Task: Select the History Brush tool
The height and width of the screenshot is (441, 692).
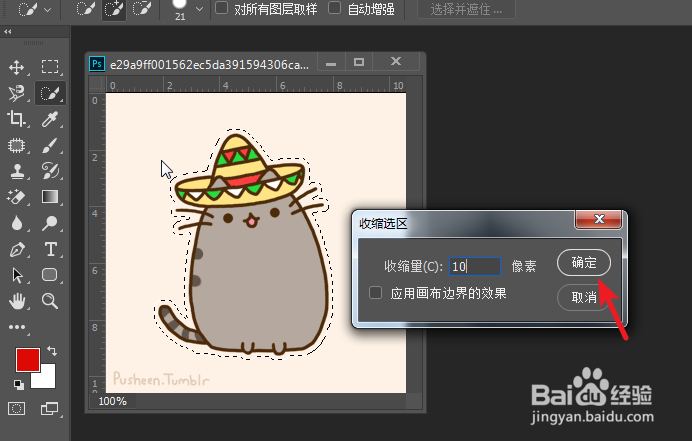Action: (x=50, y=171)
